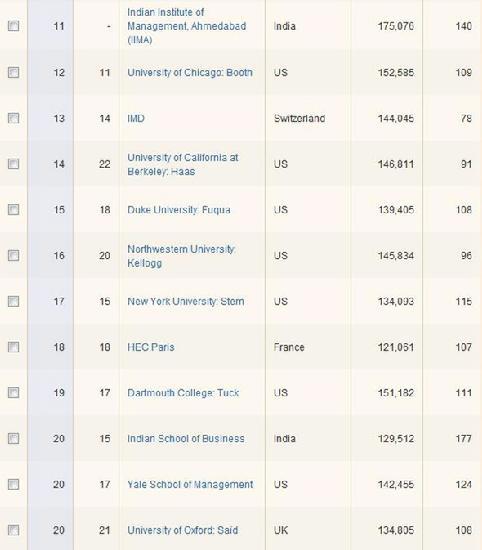The width and height of the screenshot is (482, 550).
Task: Click the salary value 175,076
Action: [x=396, y=26]
